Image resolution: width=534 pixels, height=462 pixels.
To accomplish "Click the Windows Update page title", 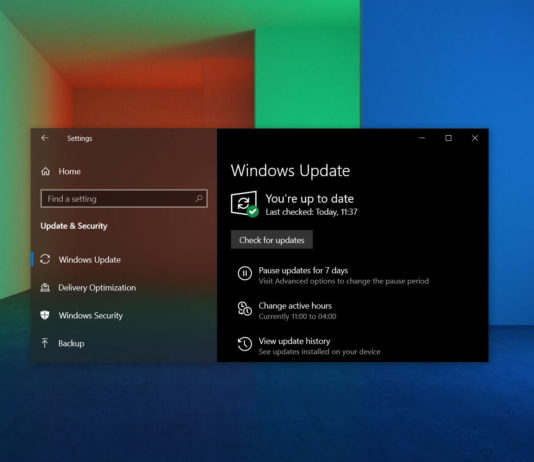I will coord(290,170).
